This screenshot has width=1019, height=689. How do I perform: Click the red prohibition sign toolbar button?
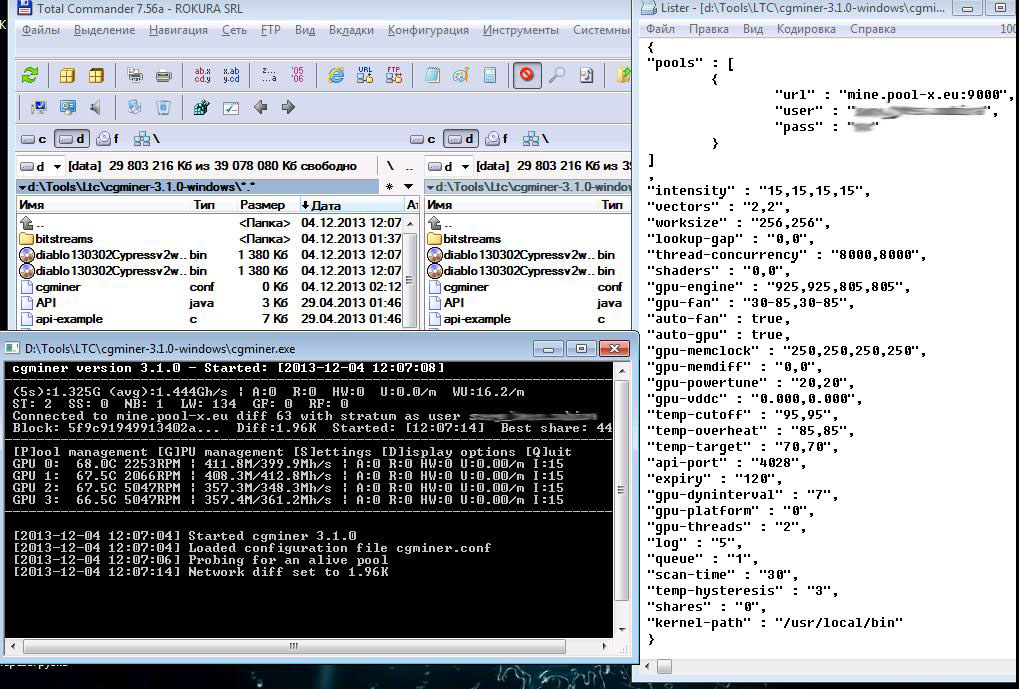click(526, 75)
